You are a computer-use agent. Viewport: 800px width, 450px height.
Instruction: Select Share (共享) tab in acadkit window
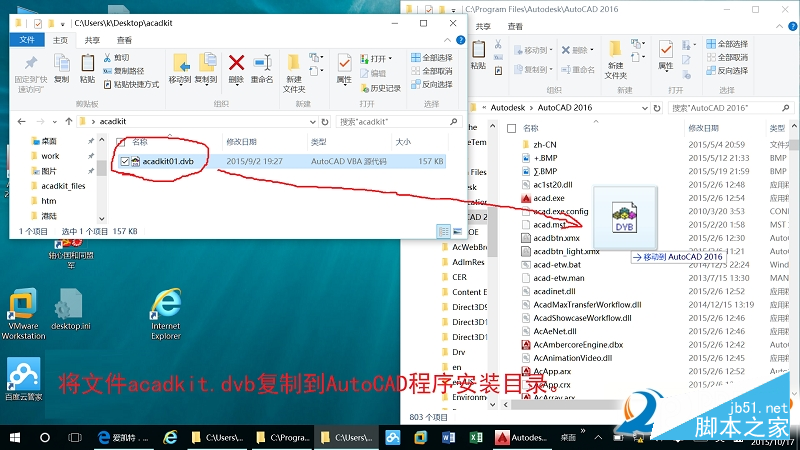point(92,40)
